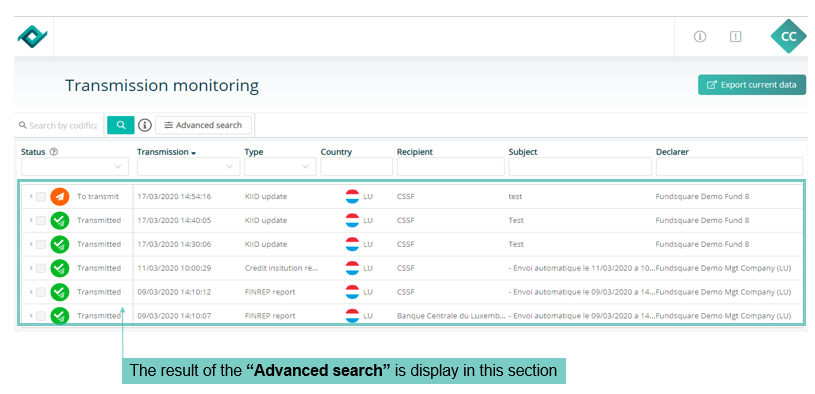Select checkbox for 17/03/2020 14:30:06 row

coord(41,244)
